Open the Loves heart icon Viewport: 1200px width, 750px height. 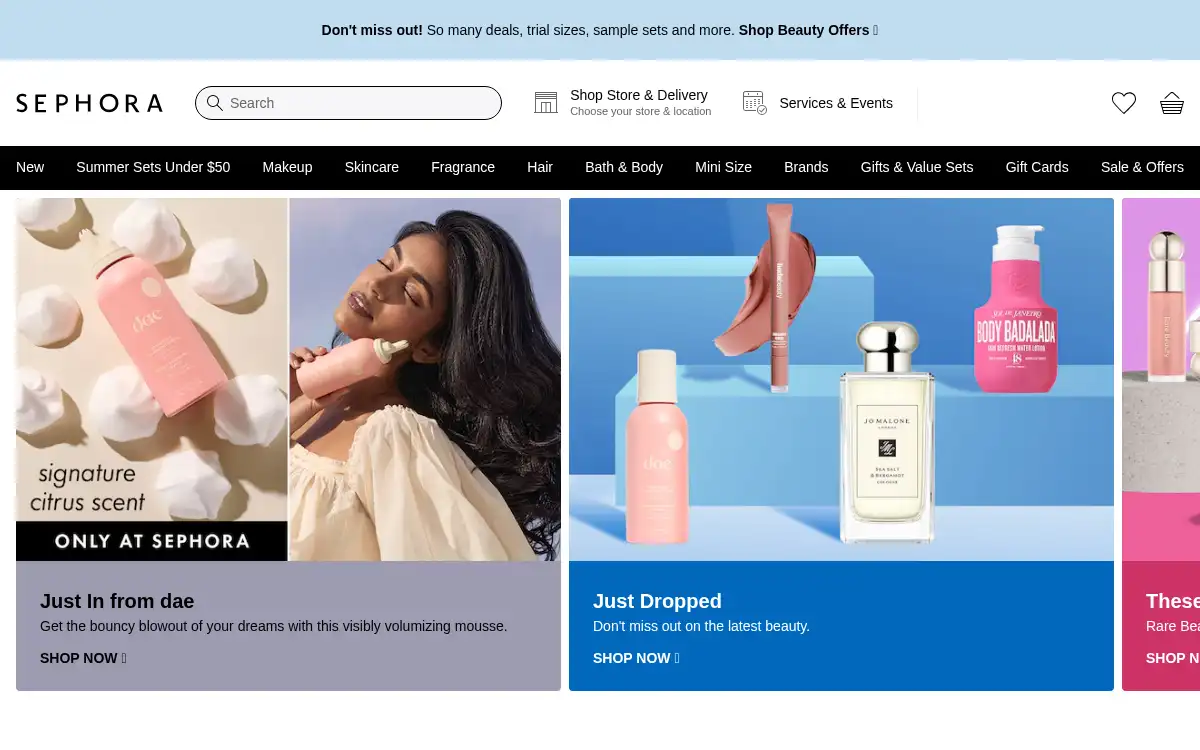(1124, 103)
